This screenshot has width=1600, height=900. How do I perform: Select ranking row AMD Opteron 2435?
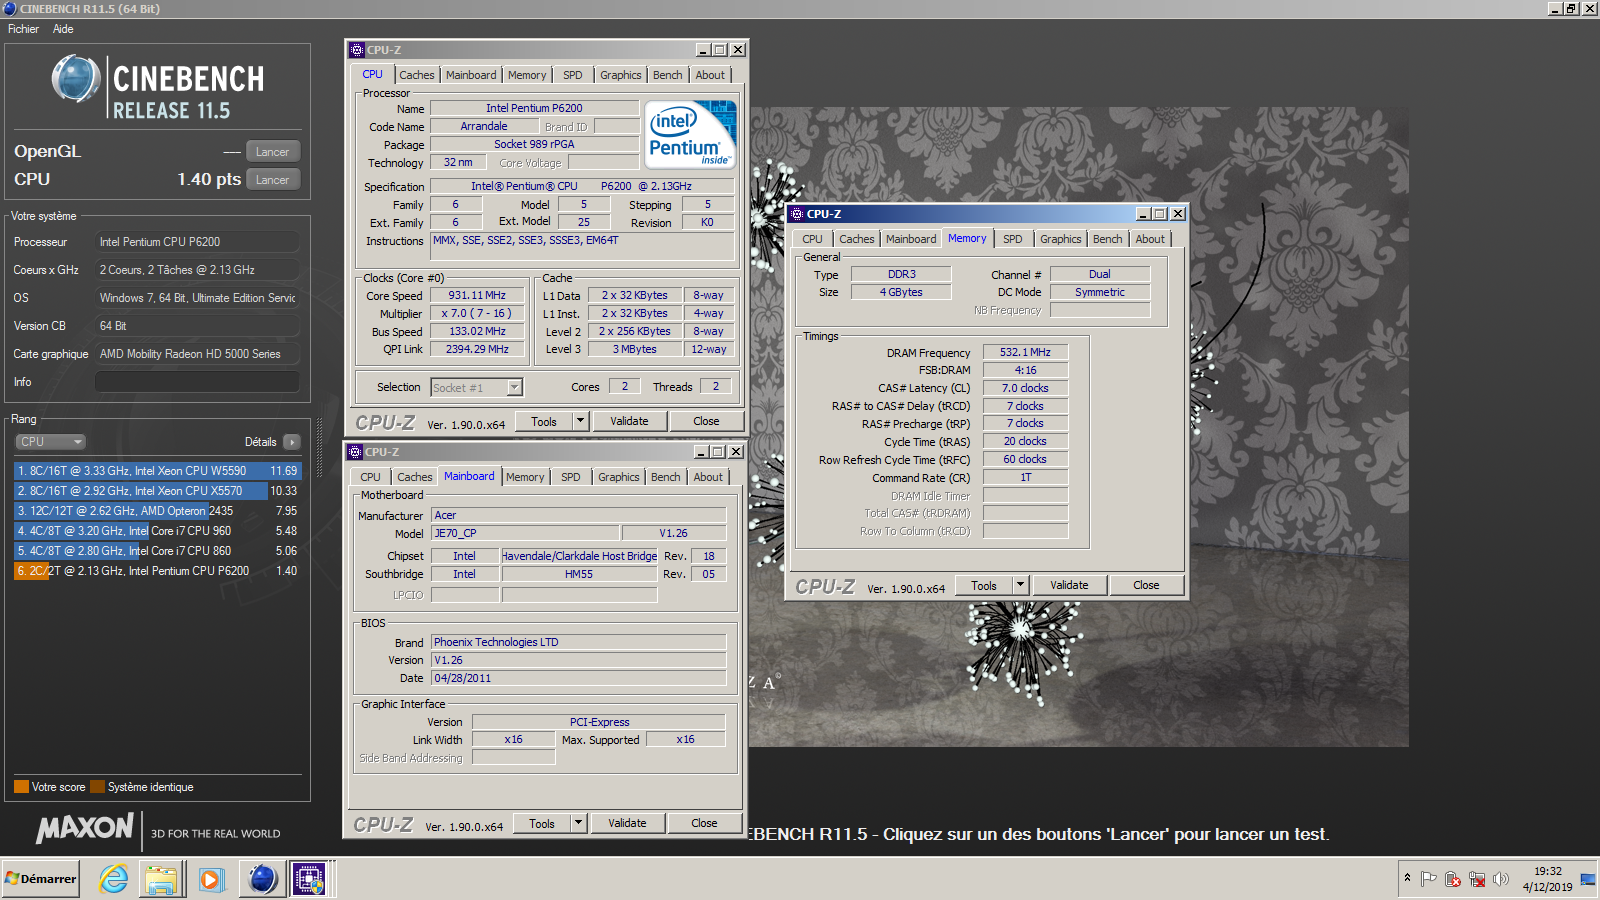point(157,511)
